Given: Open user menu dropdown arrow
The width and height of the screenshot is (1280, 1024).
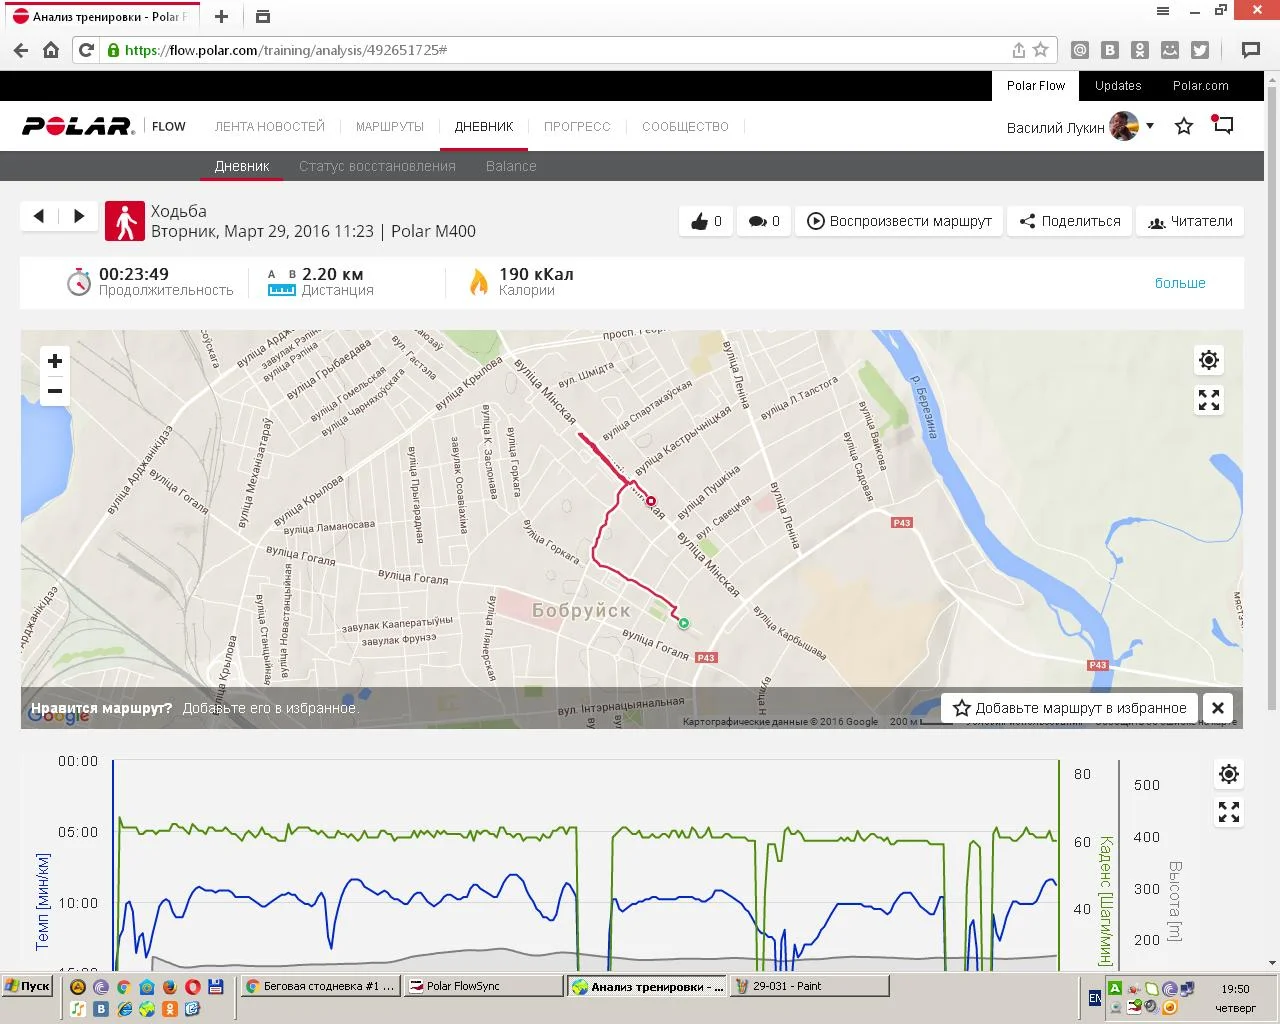Looking at the screenshot, I should coord(1150,126).
